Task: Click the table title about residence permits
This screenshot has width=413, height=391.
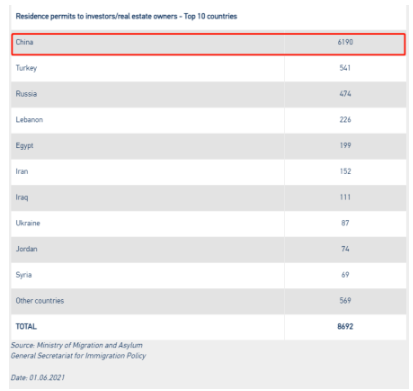Action: [x=126, y=16]
